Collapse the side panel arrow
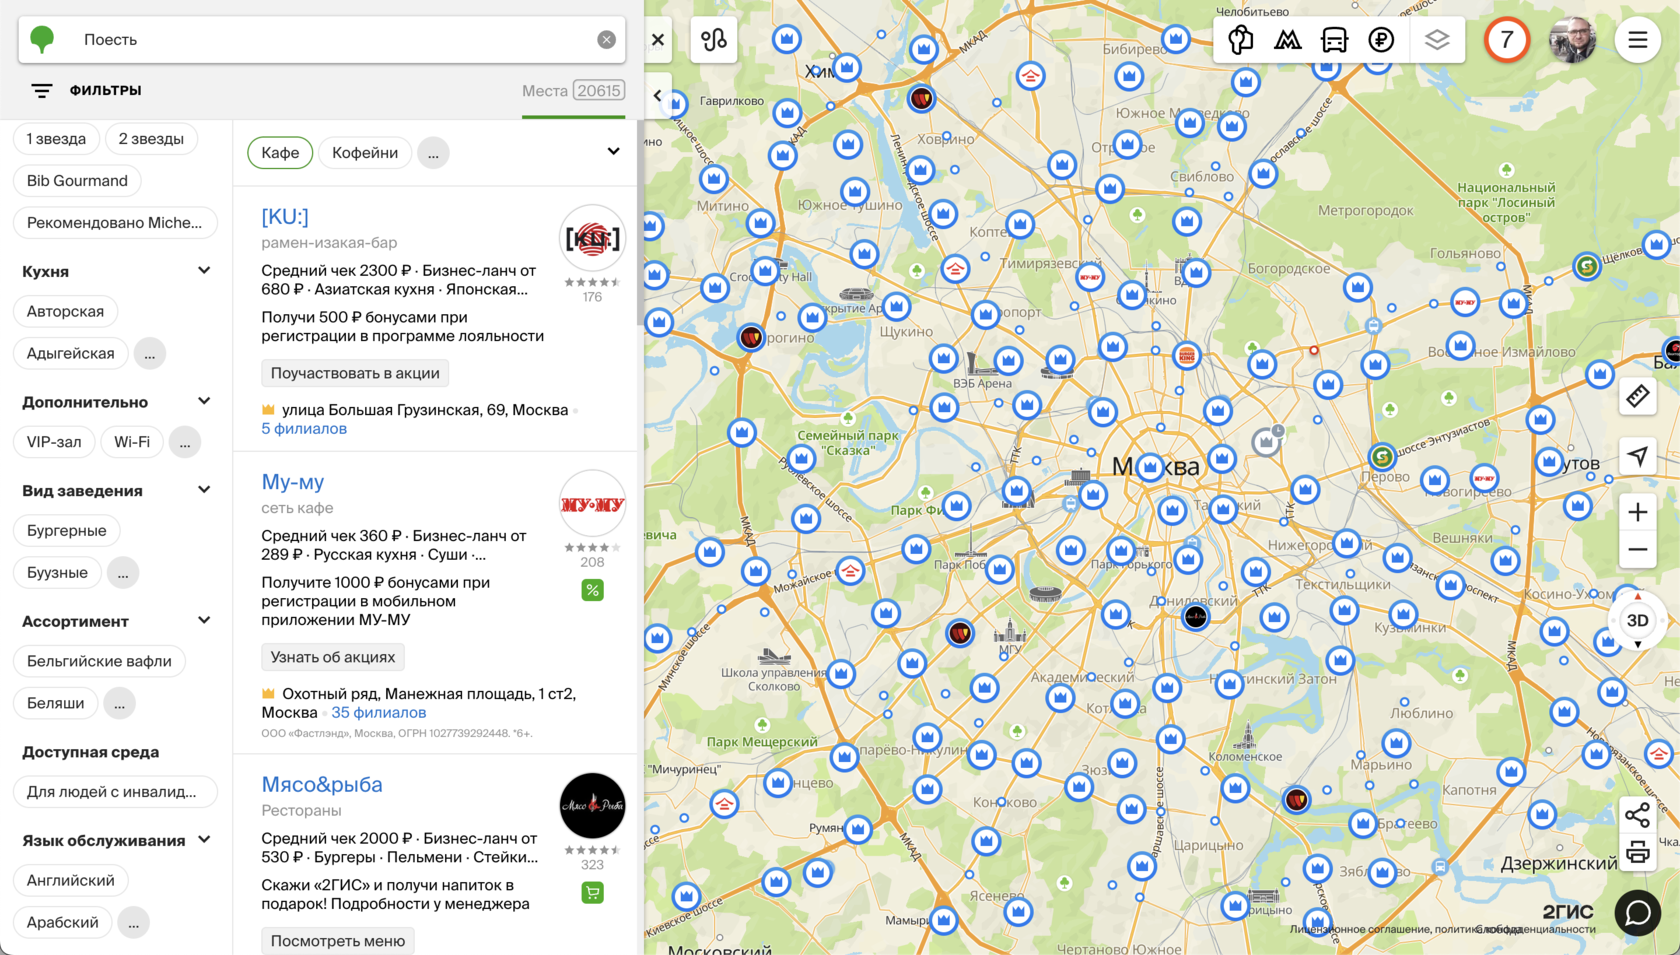Screen dimensions: 1680x955 658,96
